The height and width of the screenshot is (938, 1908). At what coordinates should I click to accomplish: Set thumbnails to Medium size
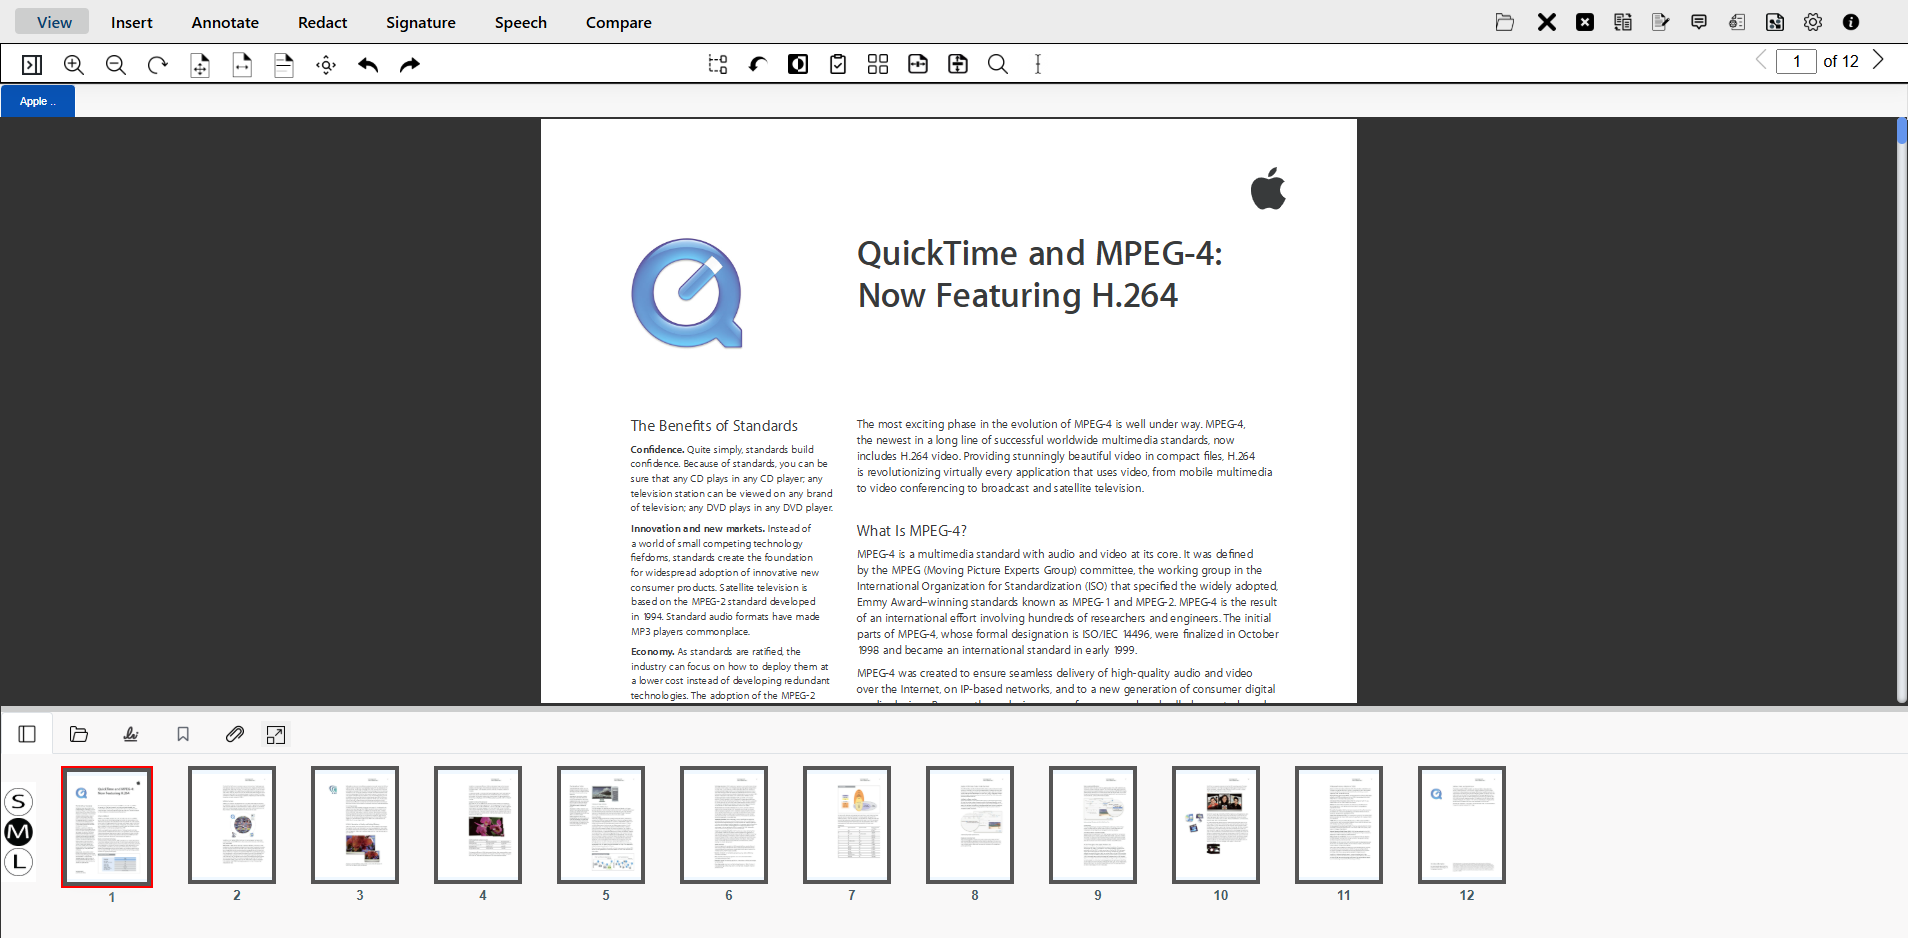point(19,831)
